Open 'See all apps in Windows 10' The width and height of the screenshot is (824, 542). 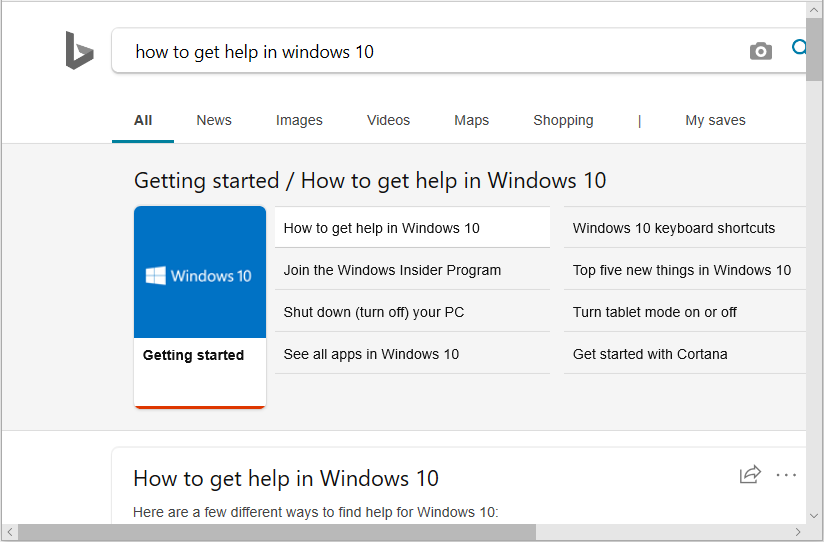[x=412, y=354]
